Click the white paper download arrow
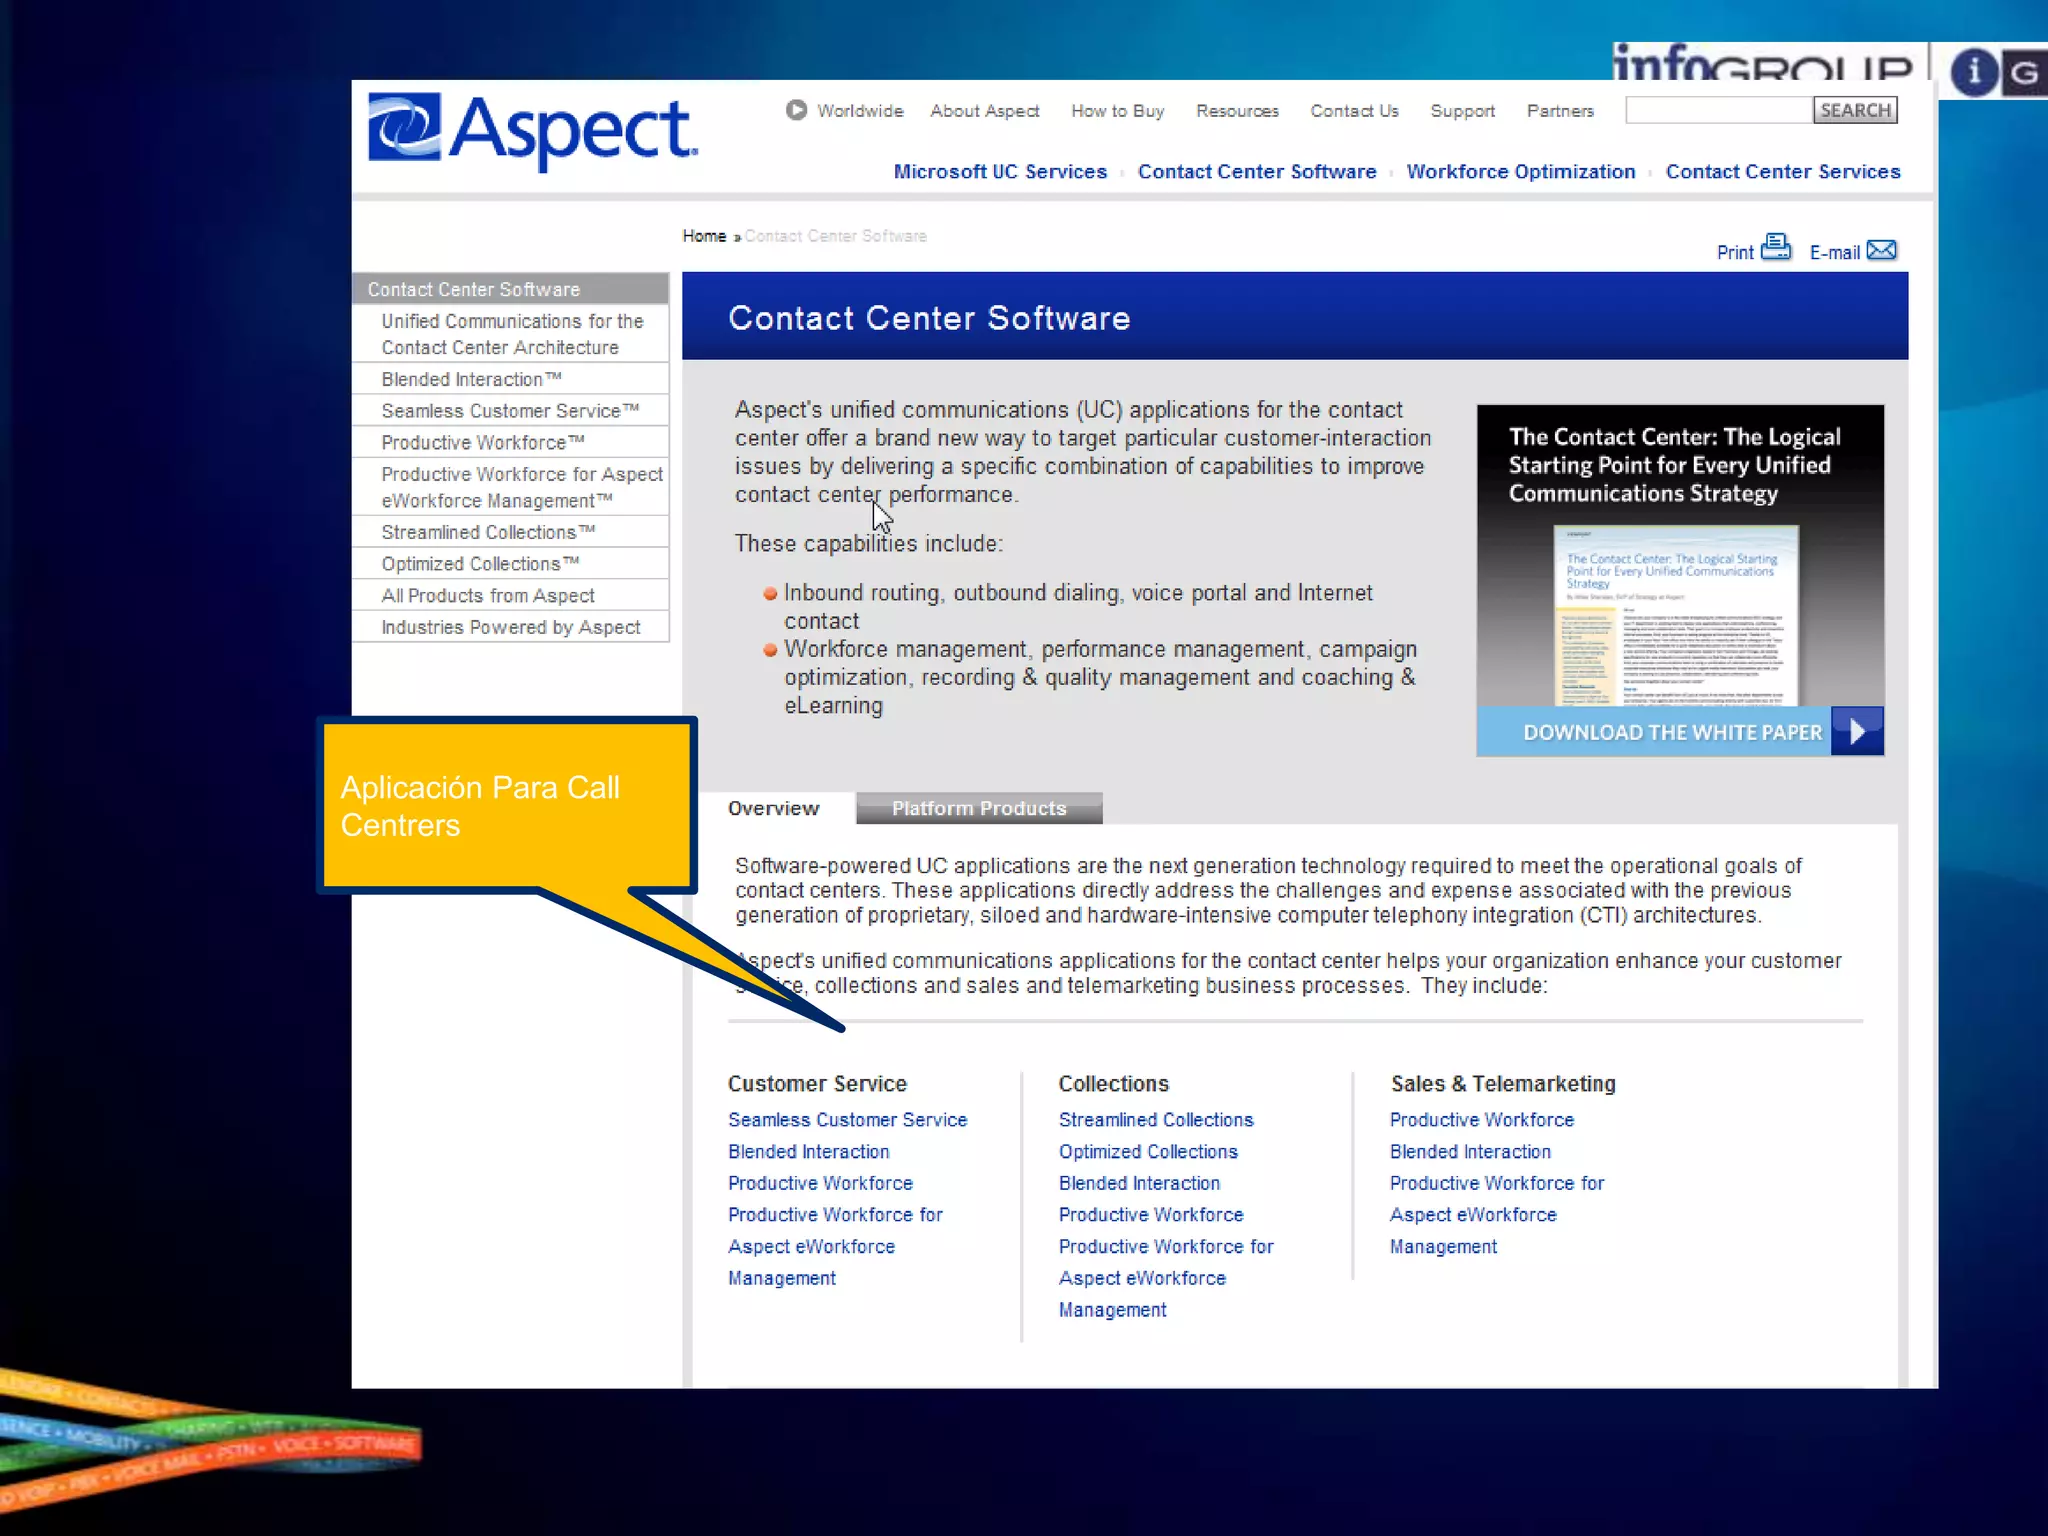 [x=1857, y=731]
